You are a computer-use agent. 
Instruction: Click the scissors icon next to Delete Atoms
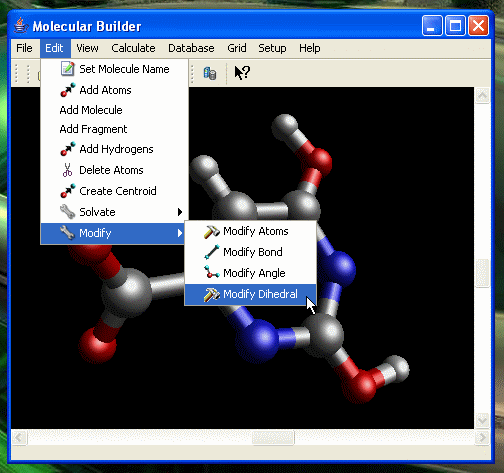coord(67,170)
